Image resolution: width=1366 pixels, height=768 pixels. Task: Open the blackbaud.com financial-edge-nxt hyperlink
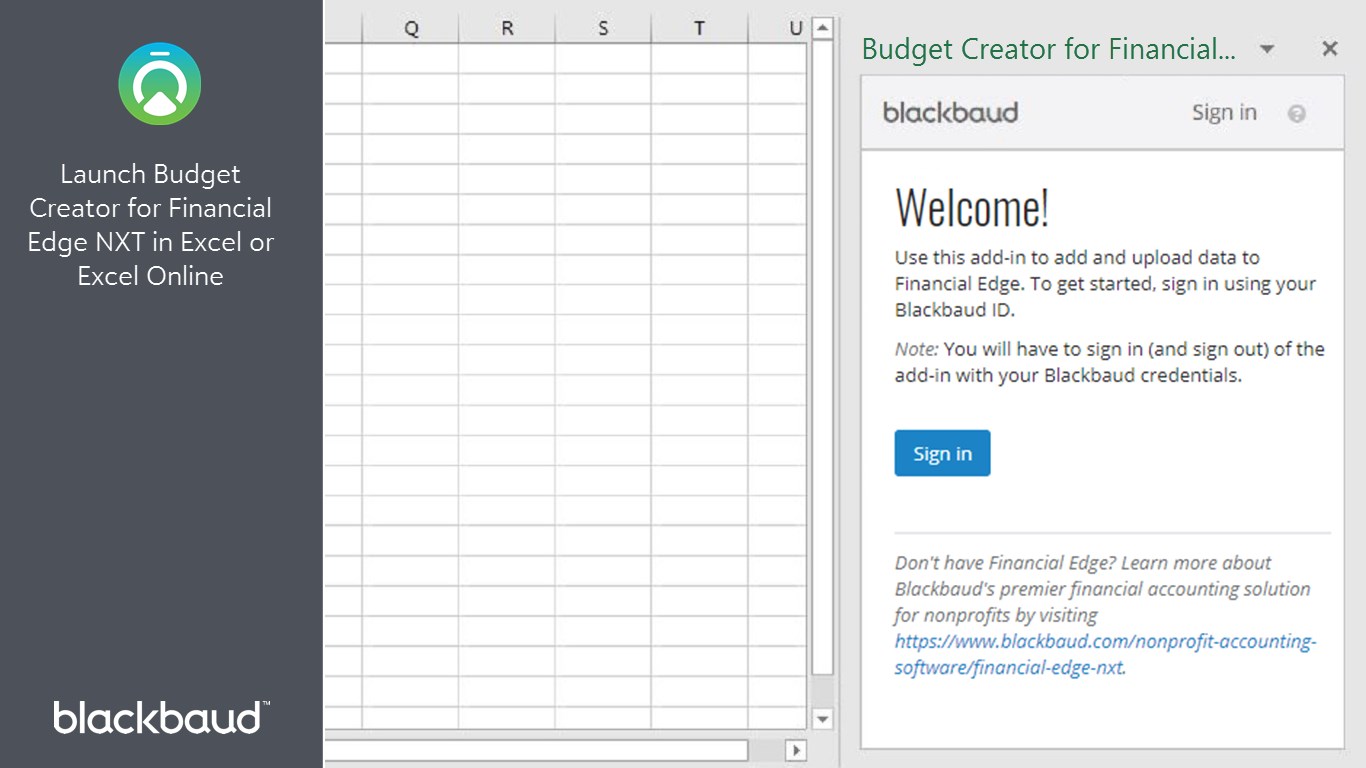pos(1105,654)
